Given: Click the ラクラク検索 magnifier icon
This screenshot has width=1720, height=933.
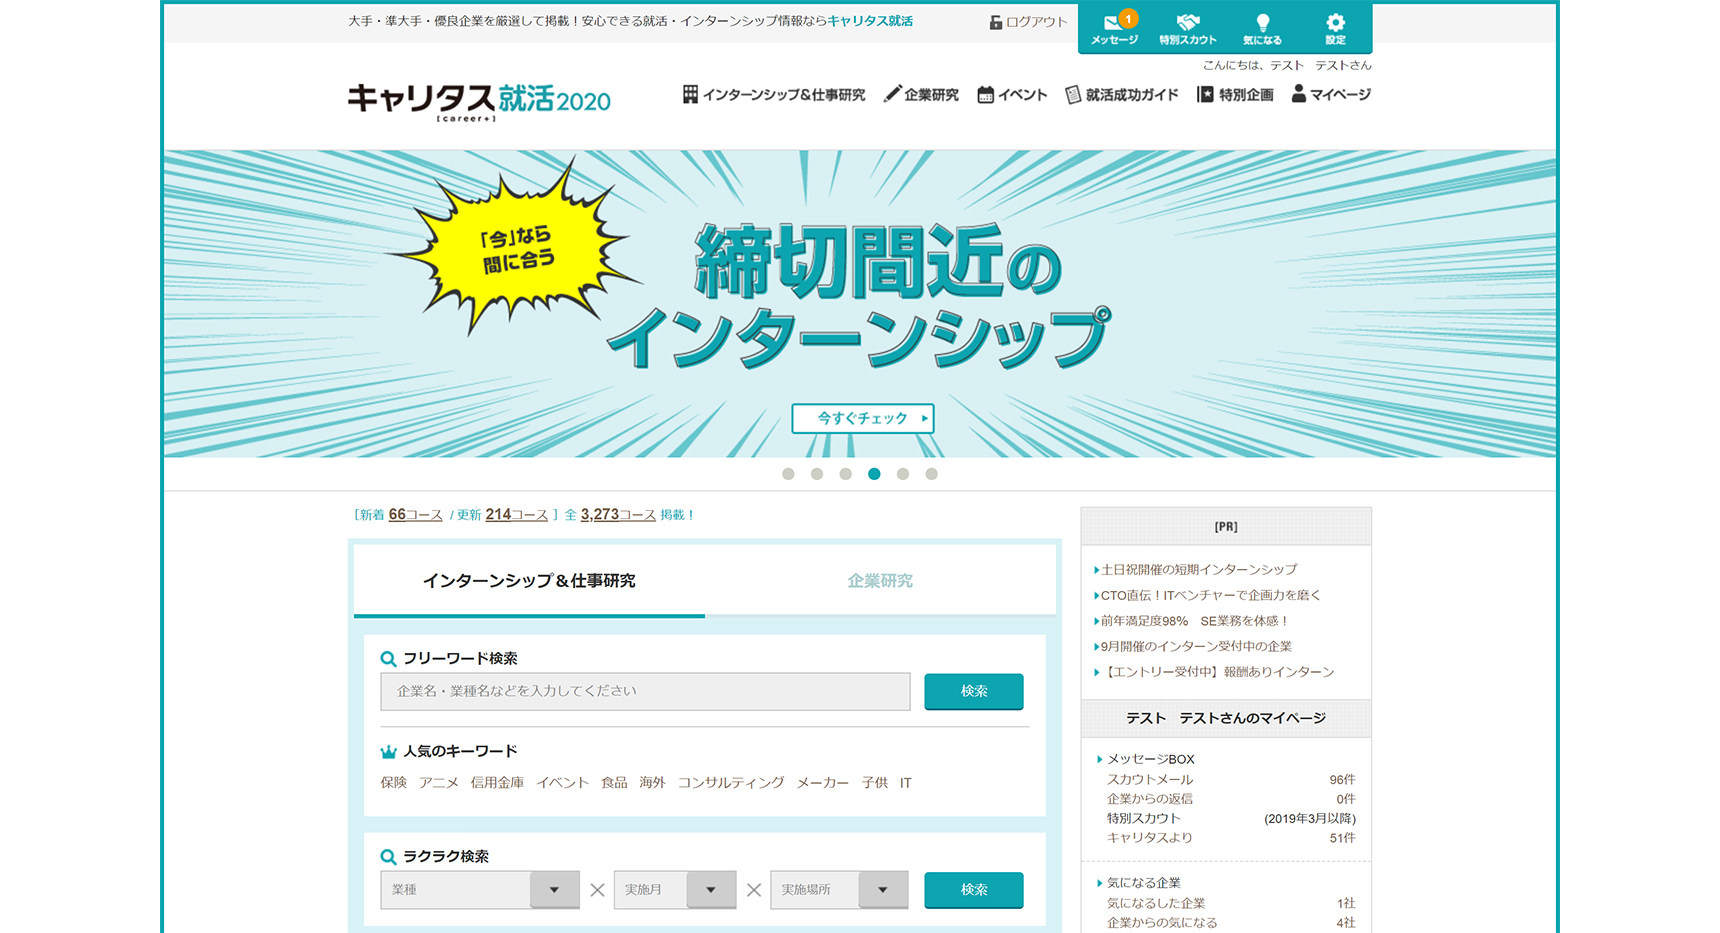Looking at the screenshot, I should coord(388,857).
